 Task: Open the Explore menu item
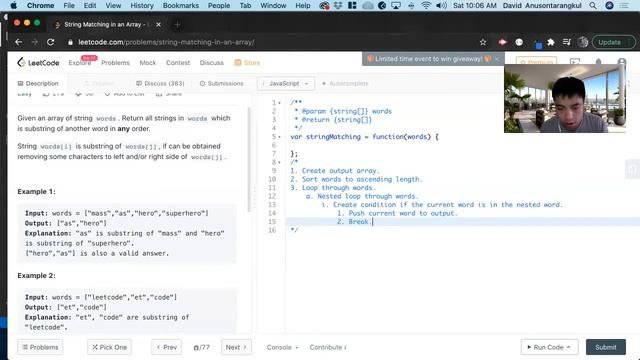click(x=80, y=62)
